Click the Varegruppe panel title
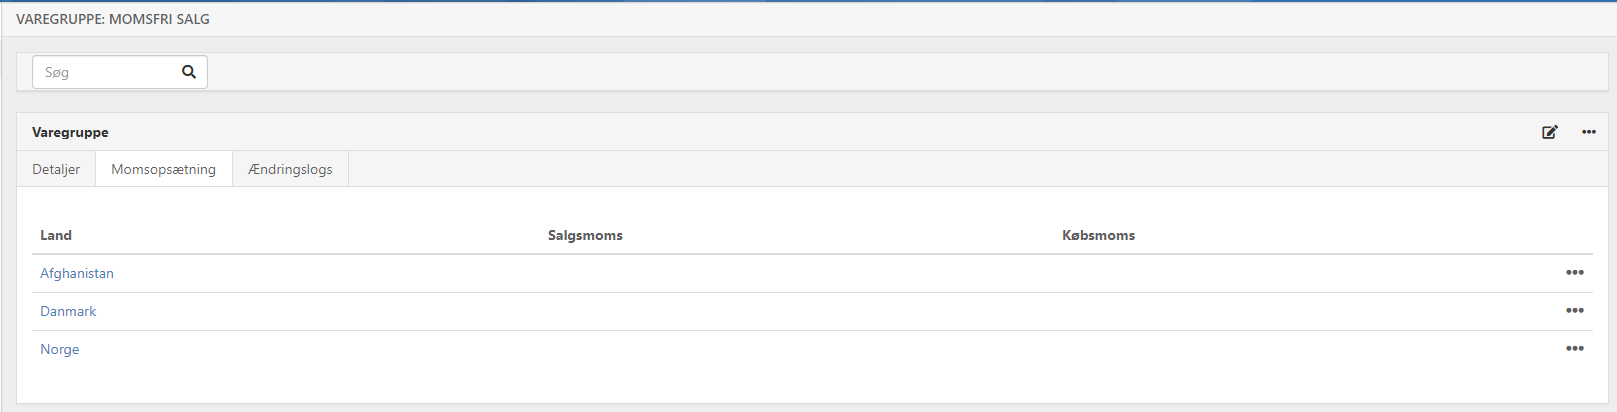Viewport: 1617px width, 412px height. pyautogui.click(x=70, y=132)
